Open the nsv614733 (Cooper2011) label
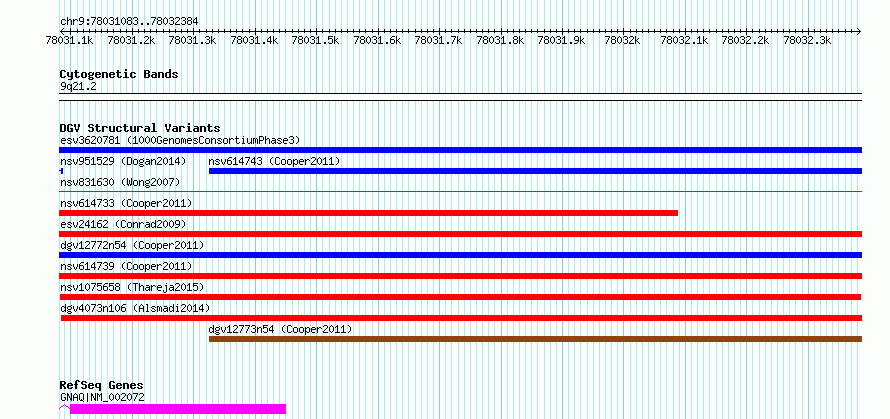The image size is (890, 419). (x=126, y=203)
